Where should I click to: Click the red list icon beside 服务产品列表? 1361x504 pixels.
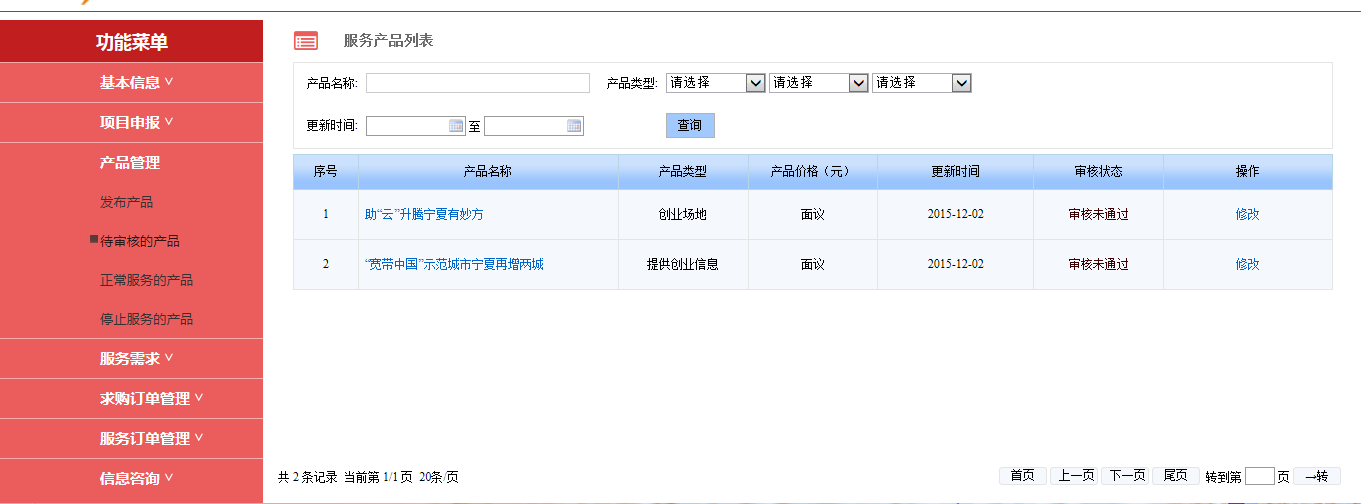pyautogui.click(x=306, y=41)
